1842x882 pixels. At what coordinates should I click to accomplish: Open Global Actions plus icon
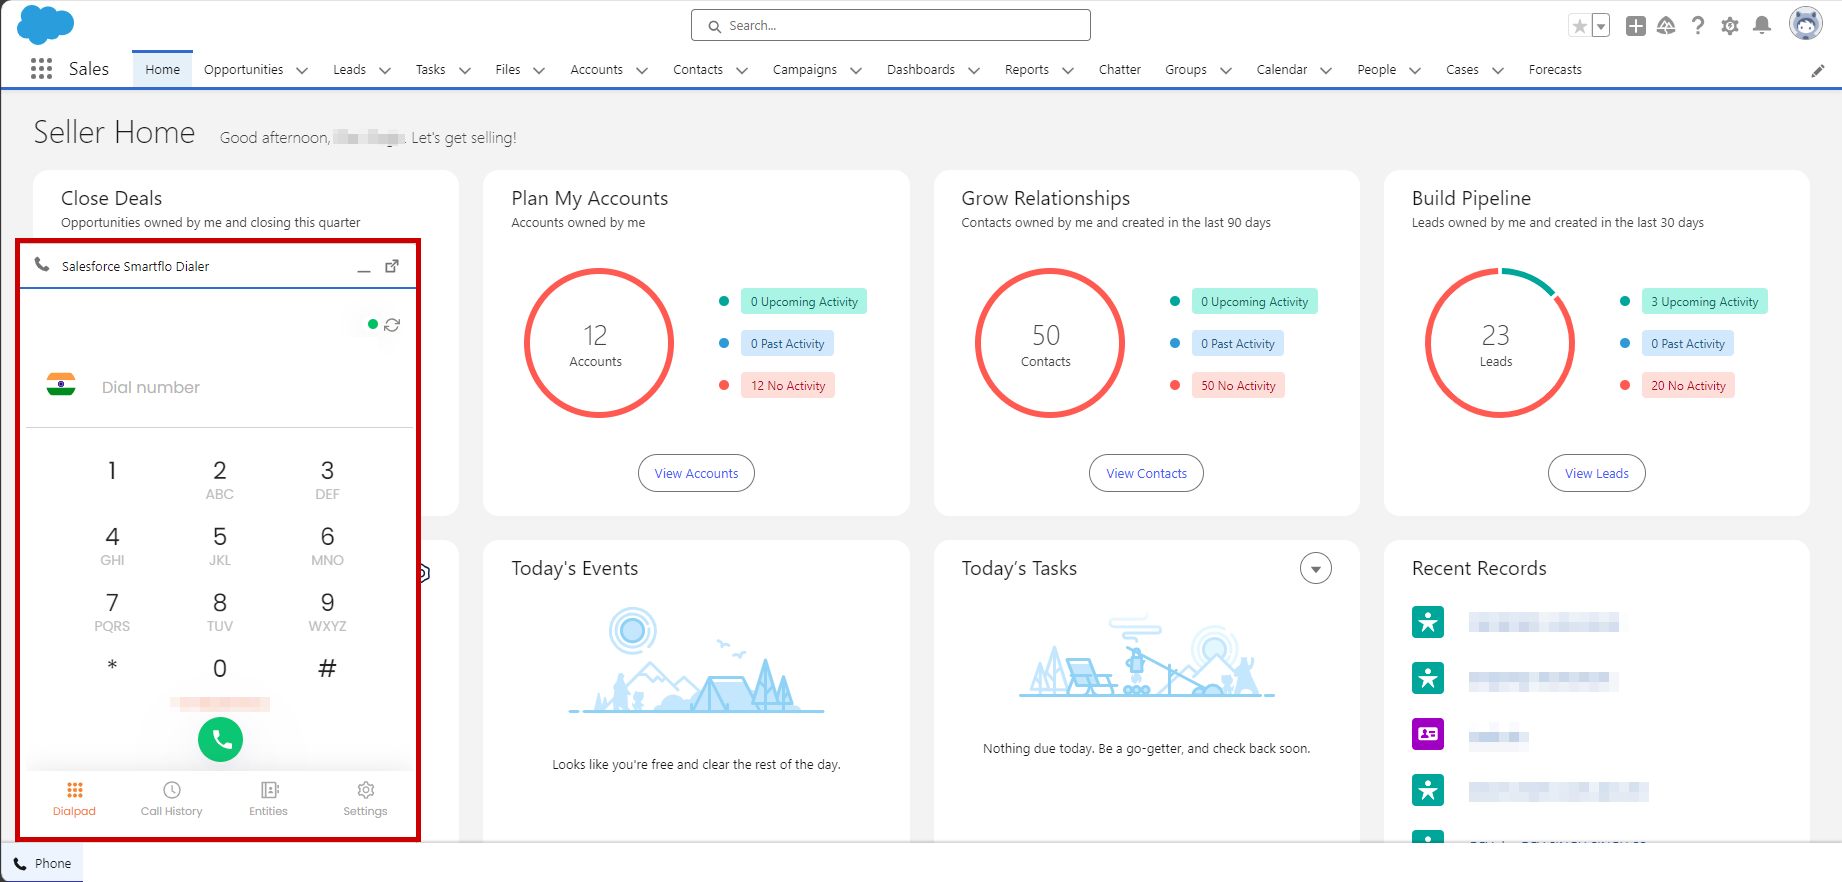tap(1636, 26)
